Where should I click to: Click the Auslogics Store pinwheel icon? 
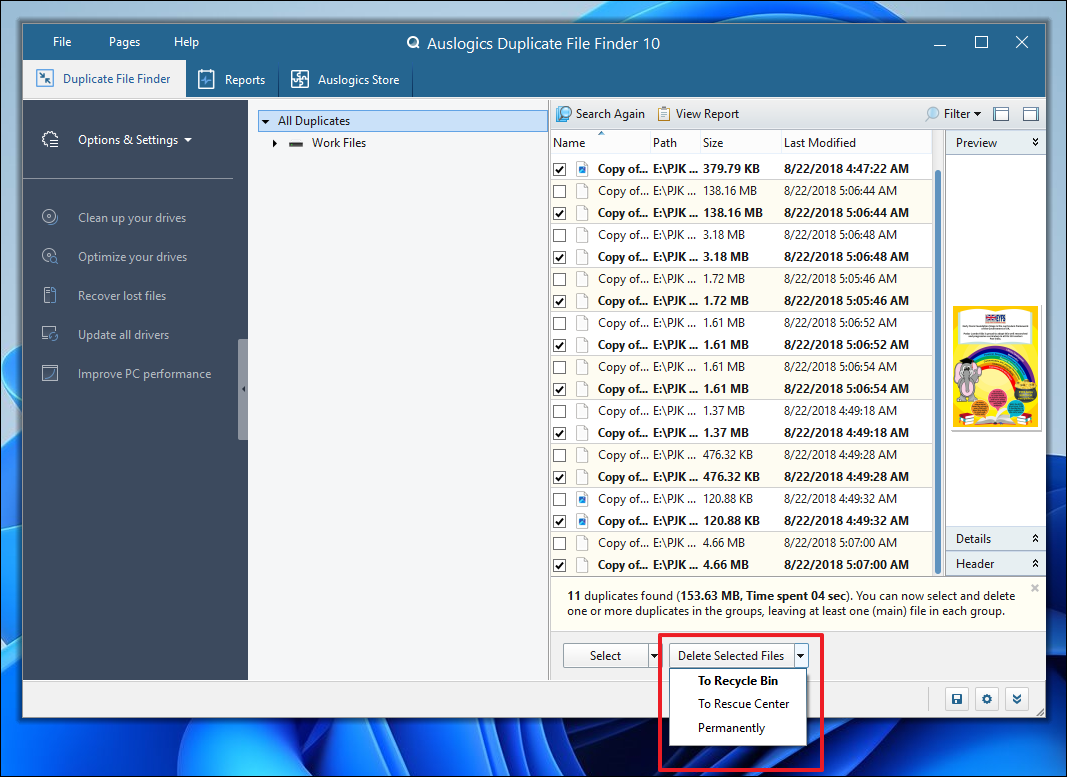[x=299, y=80]
